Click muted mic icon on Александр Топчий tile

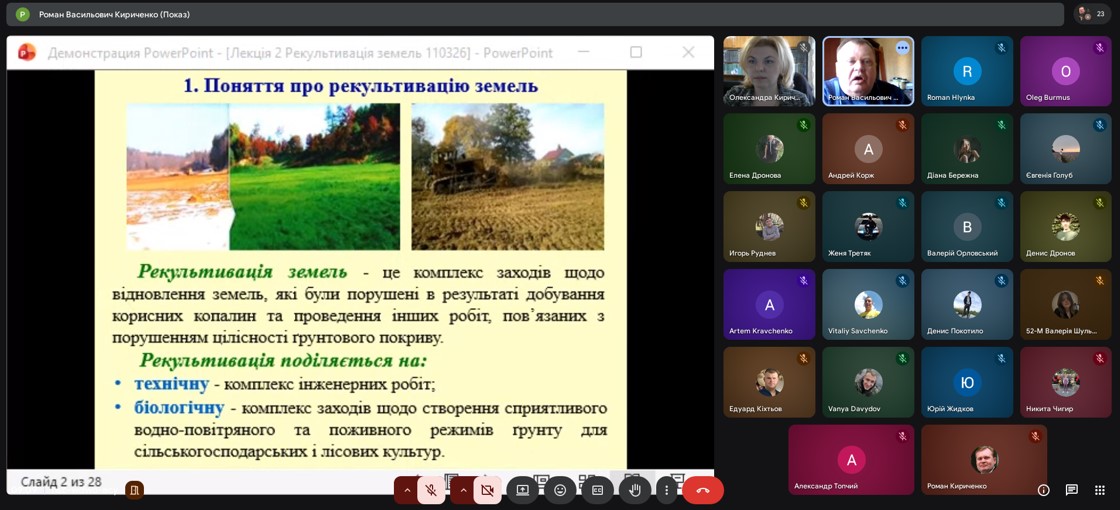pos(903,436)
